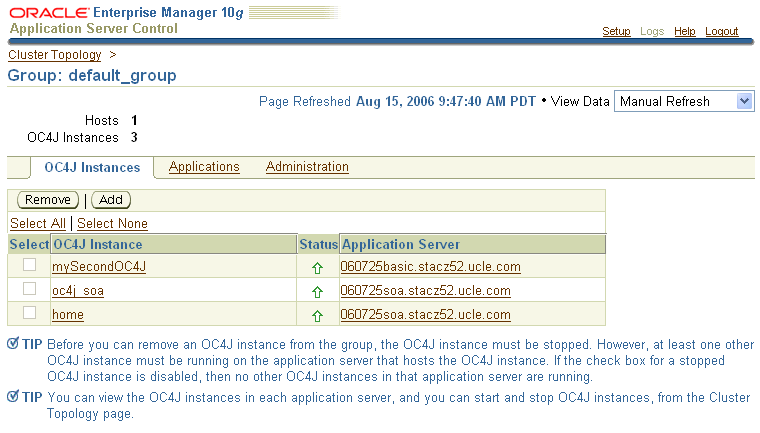Click the Logout link
Screen dimensions: 760x433
click(722, 31)
